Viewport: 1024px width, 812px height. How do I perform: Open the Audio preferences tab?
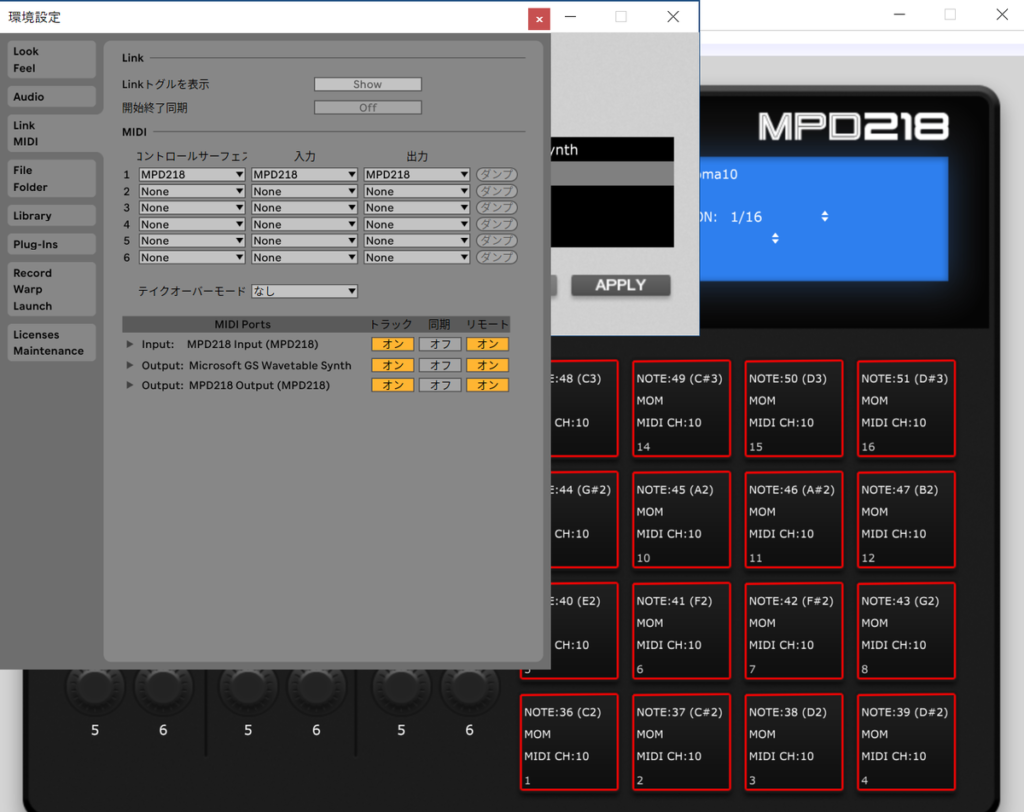pos(52,97)
